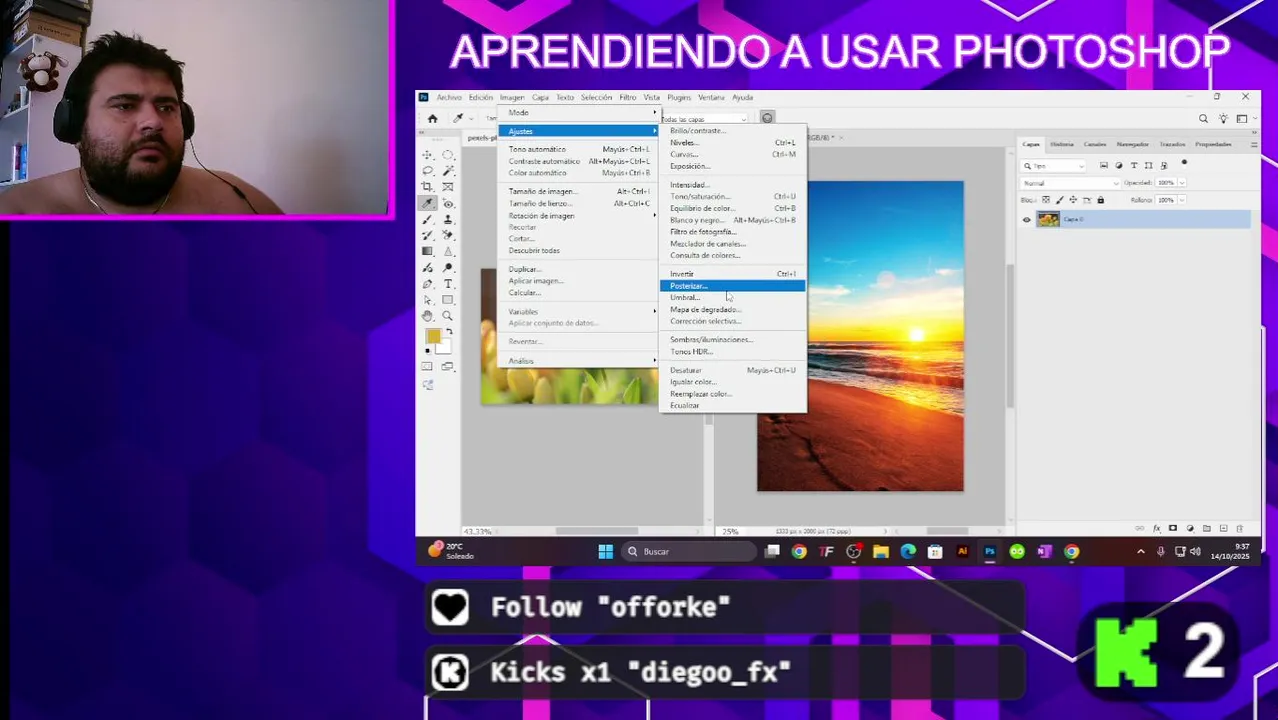Viewport: 1278px width, 720px height.
Task: Open the Layers panel hamburger menu
Action: [1254, 144]
